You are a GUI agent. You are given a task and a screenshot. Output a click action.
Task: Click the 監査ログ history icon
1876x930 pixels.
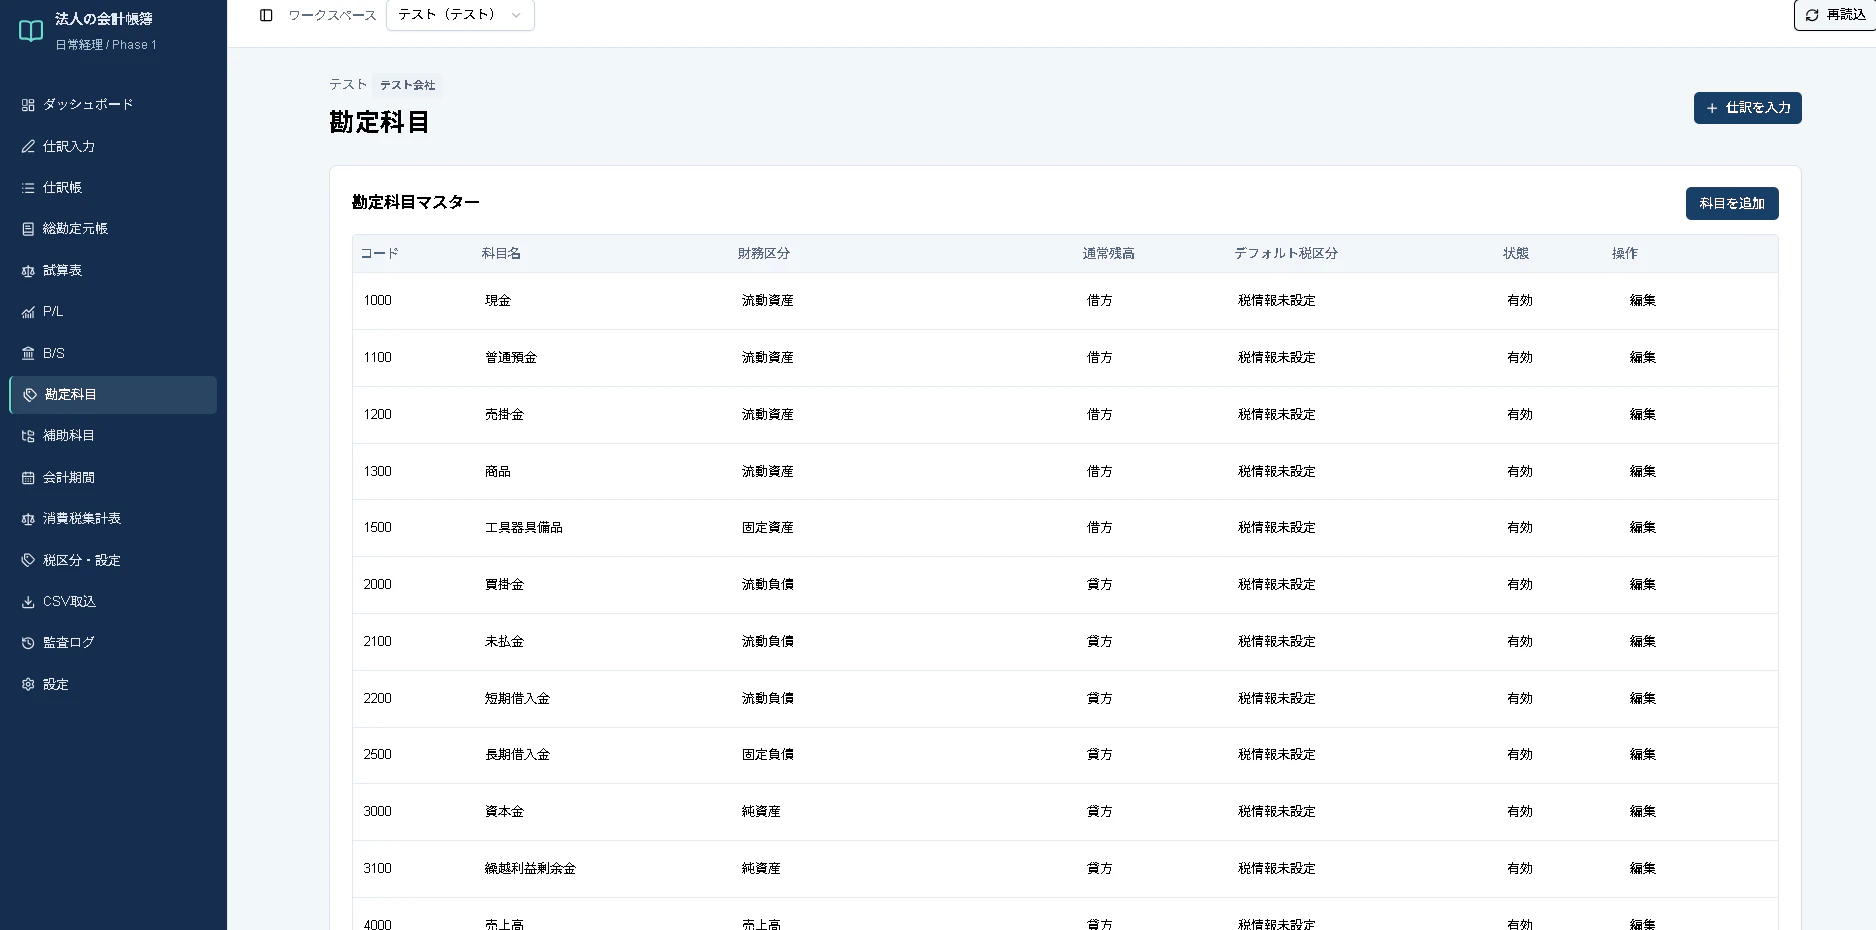pyautogui.click(x=28, y=643)
